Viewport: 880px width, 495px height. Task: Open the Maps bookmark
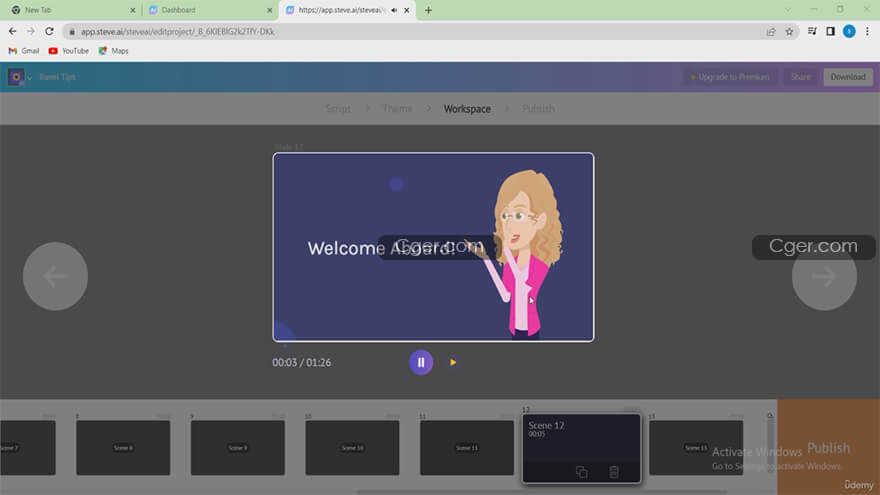[x=113, y=51]
